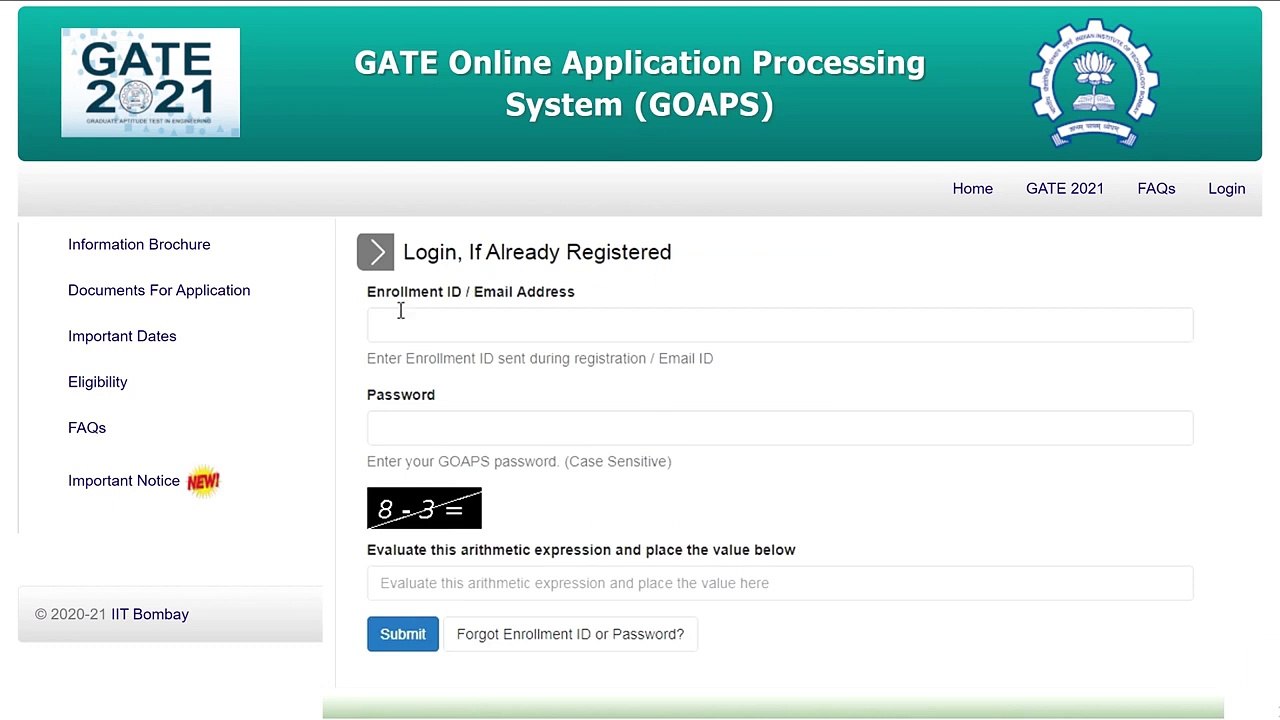The width and height of the screenshot is (1280, 720).
Task: Go to Login in the top navigation
Action: (1226, 188)
